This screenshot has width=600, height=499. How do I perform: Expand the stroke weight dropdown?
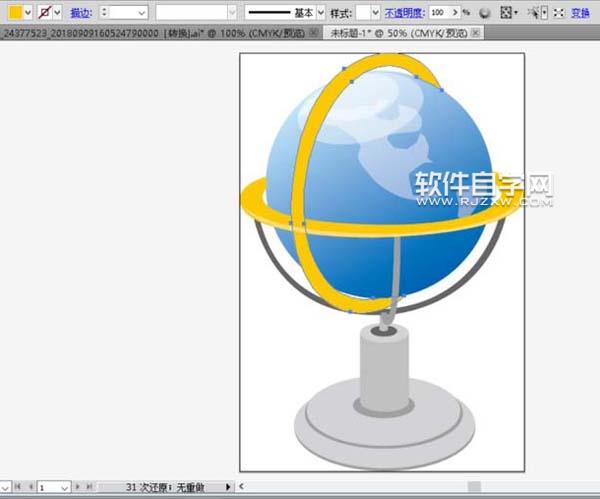(142, 13)
